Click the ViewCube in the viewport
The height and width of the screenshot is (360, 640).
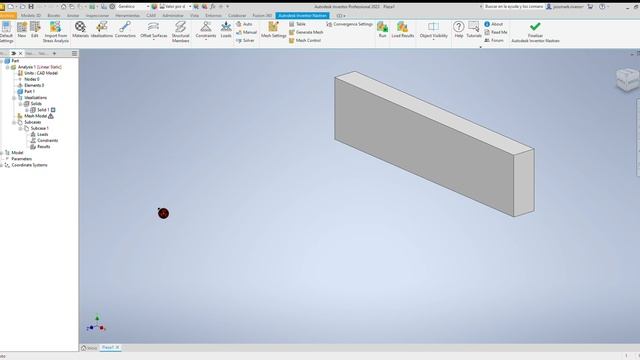click(x=627, y=79)
